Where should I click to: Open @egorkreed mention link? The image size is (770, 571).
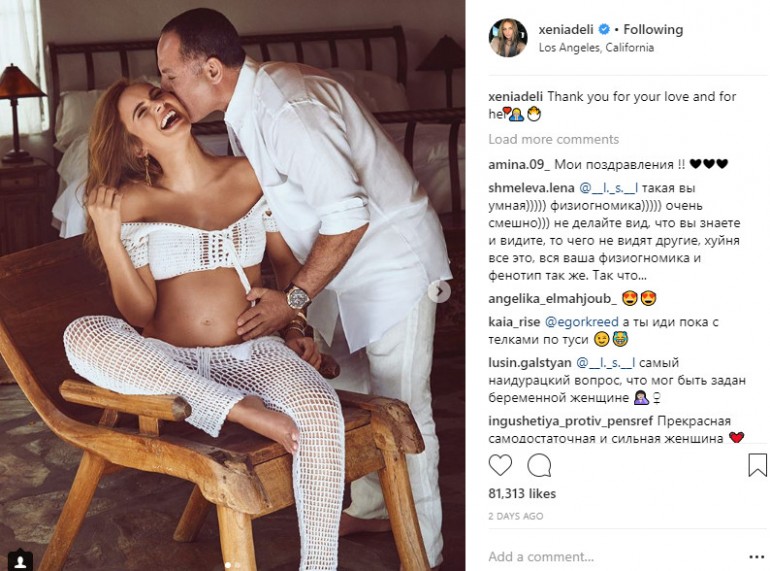pyautogui.click(x=582, y=322)
